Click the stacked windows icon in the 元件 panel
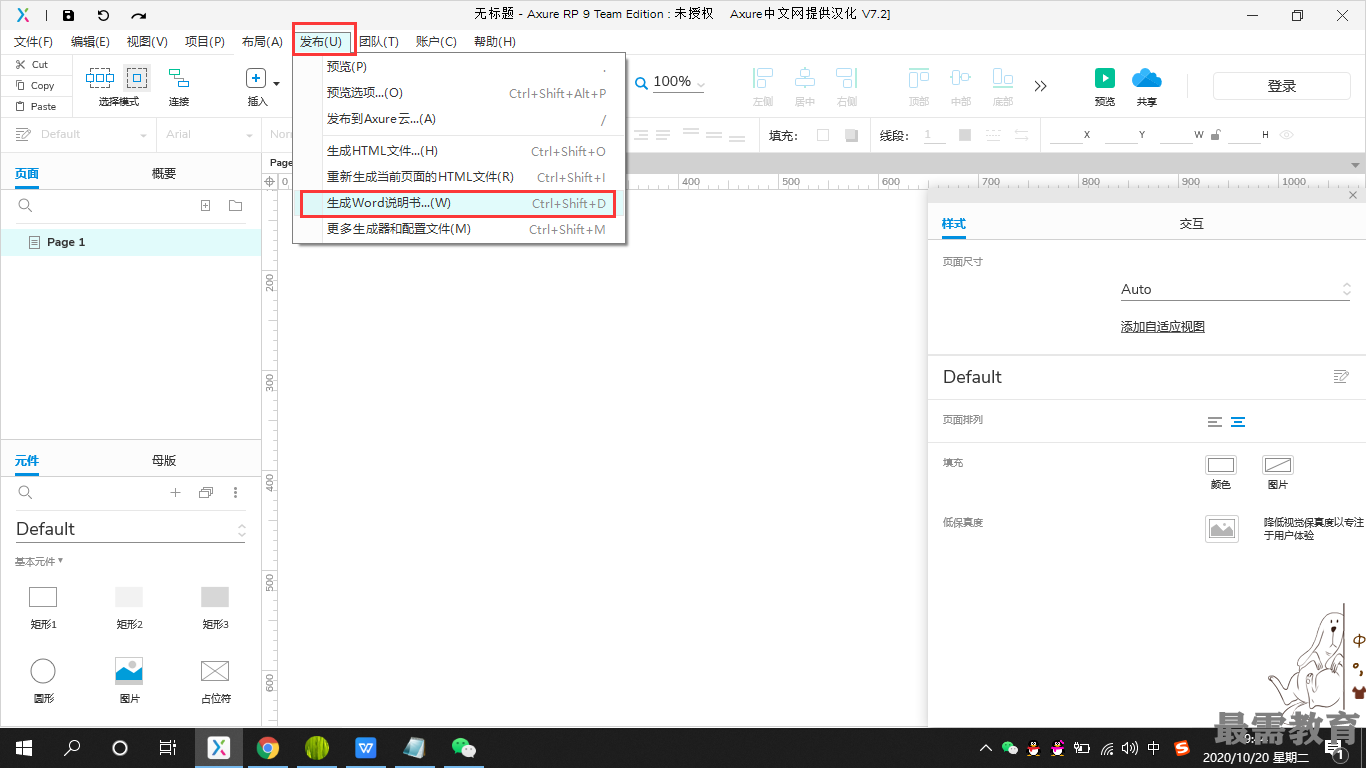 [x=206, y=492]
